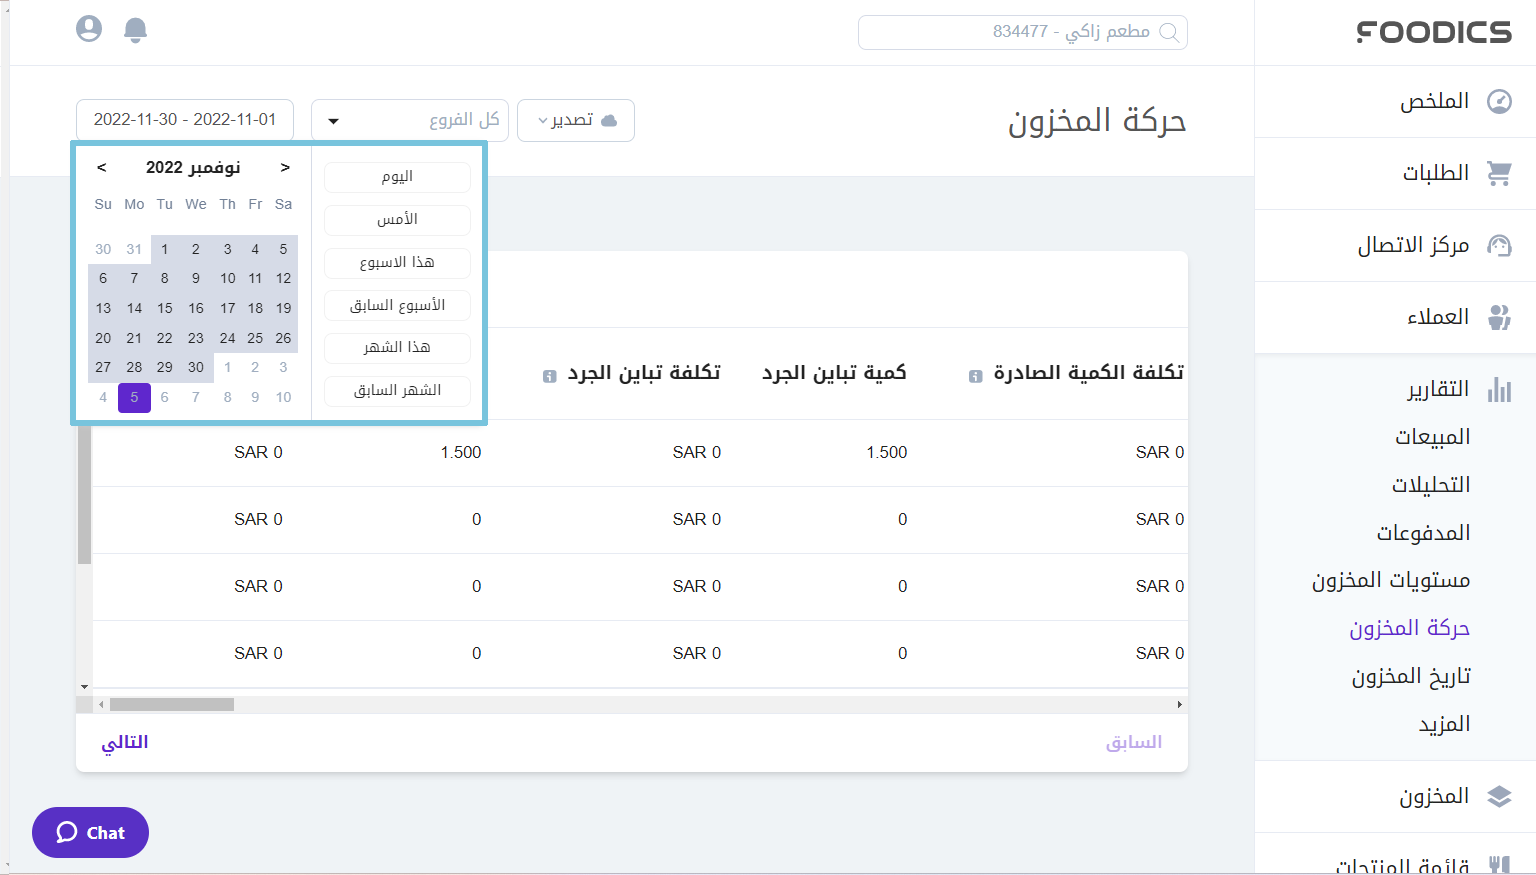Click the headset icon beside مركز الاتصال

point(1499,245)
